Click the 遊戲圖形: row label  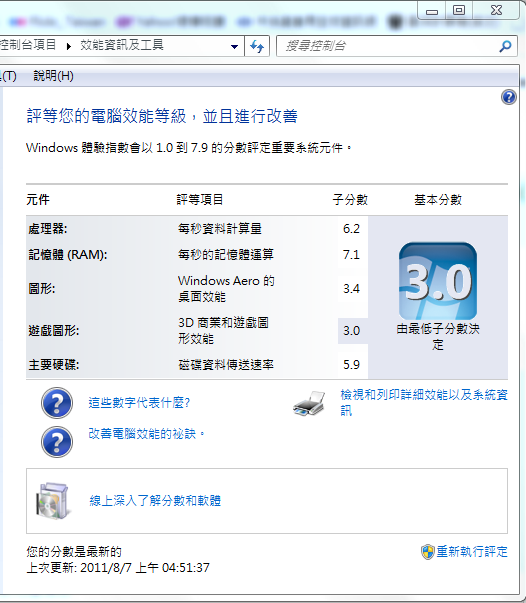click(x=54, y=331)
